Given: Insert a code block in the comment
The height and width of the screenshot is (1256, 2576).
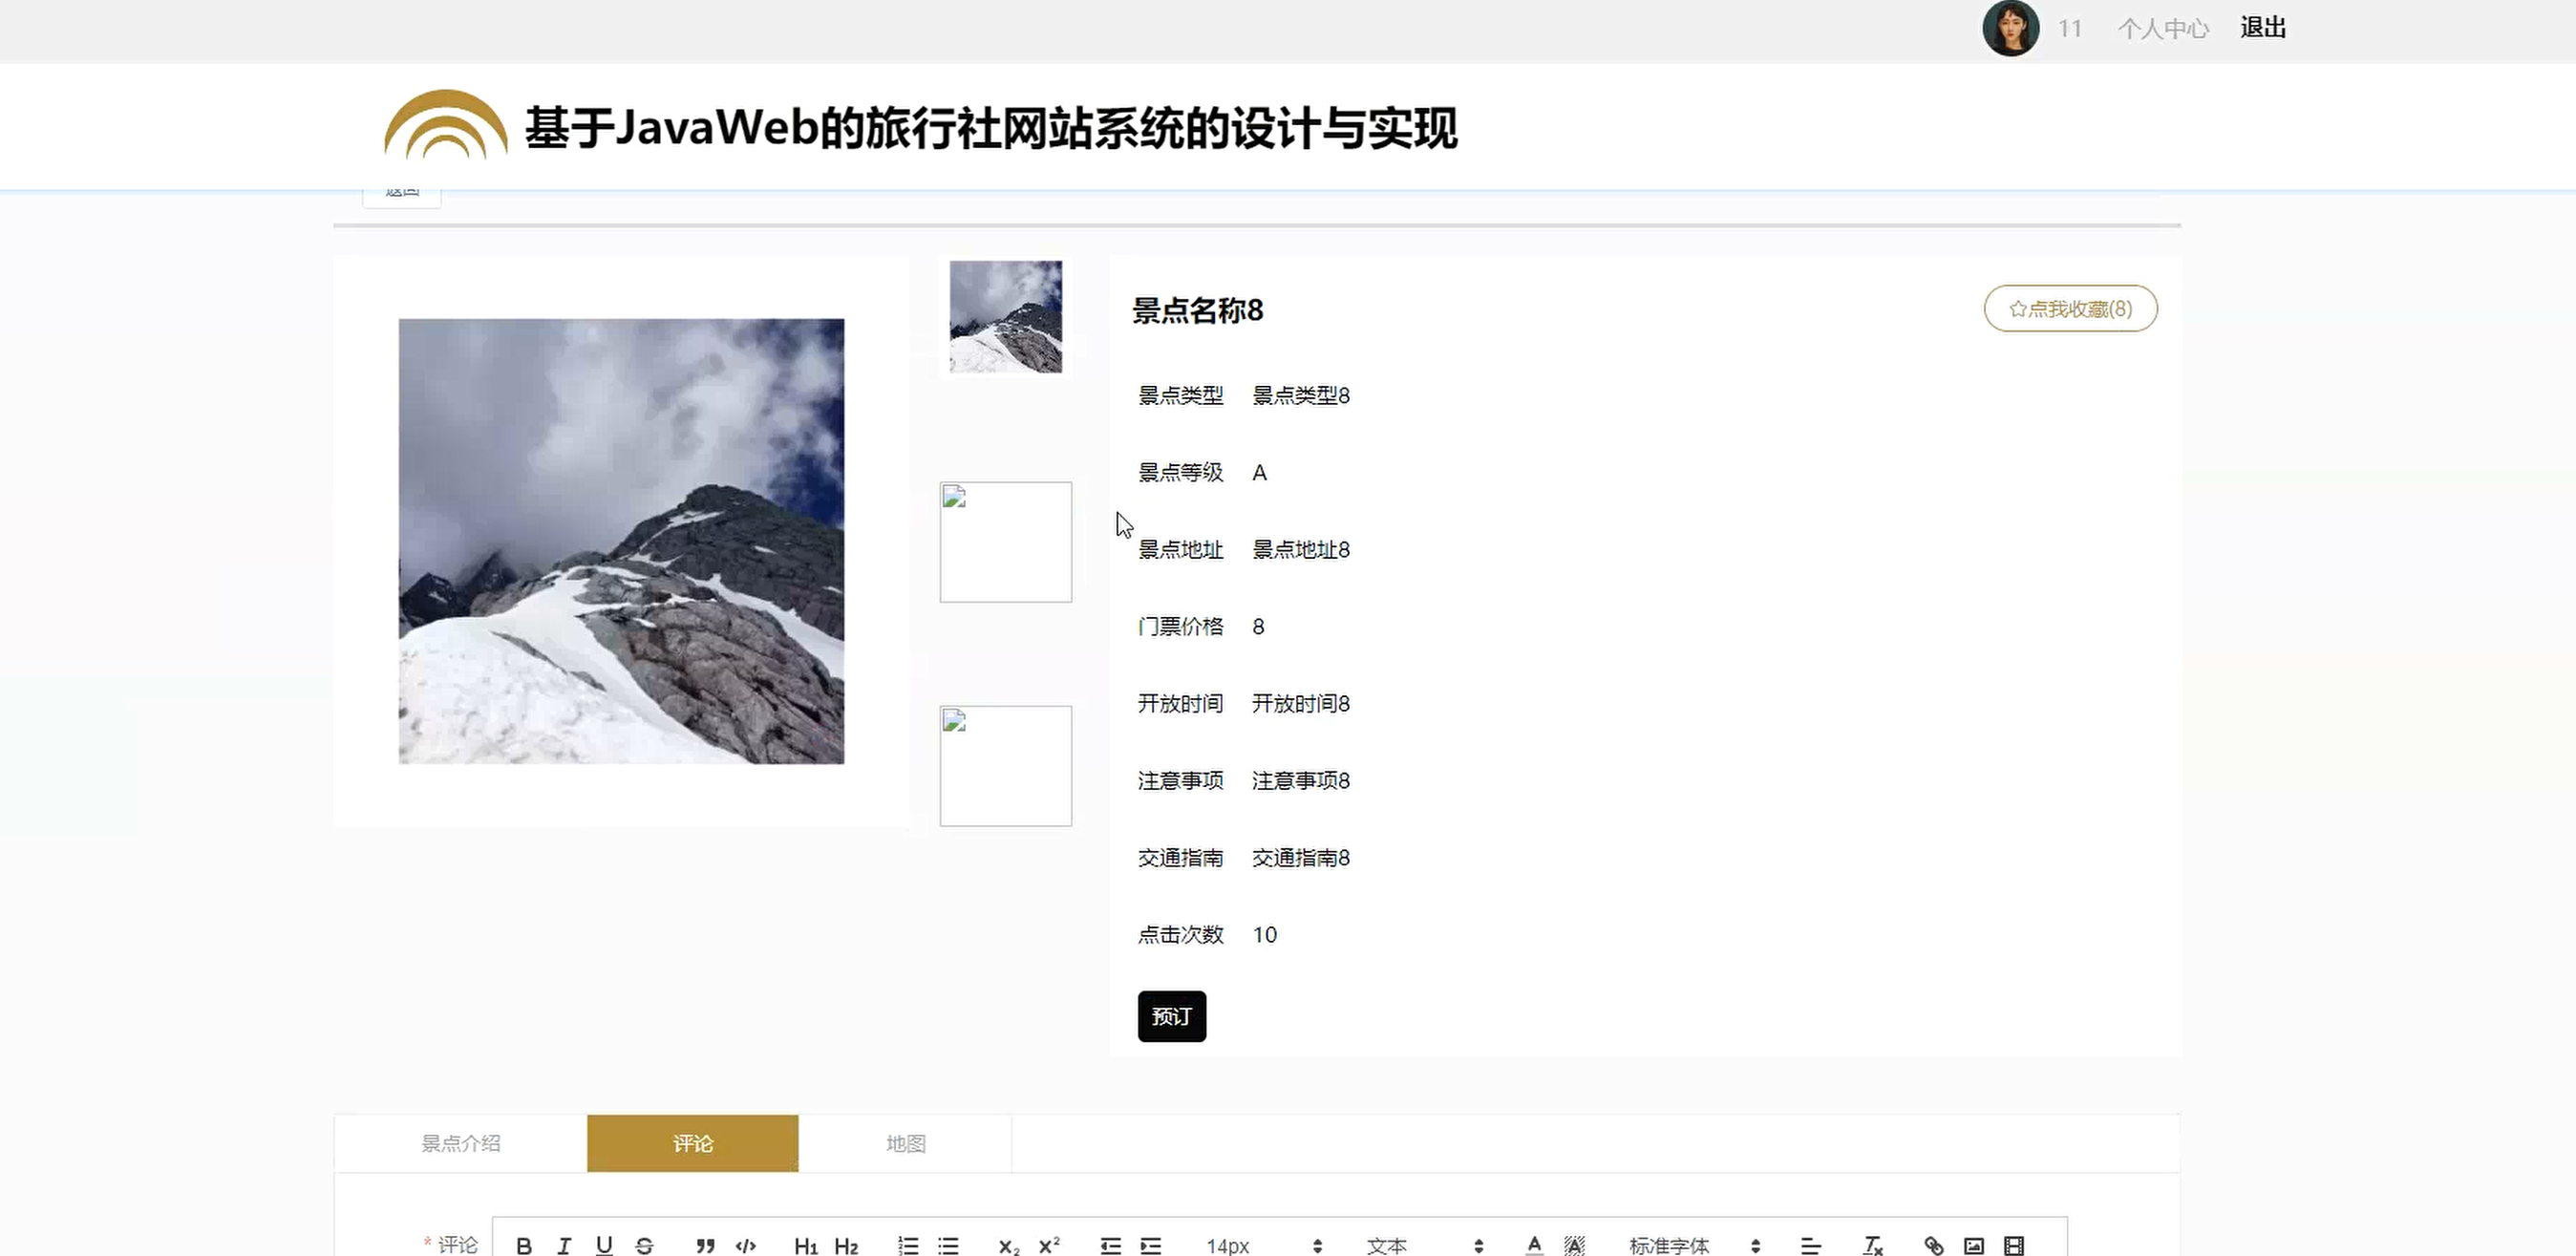Looking at the screenshot, I should coord(745,1245).
